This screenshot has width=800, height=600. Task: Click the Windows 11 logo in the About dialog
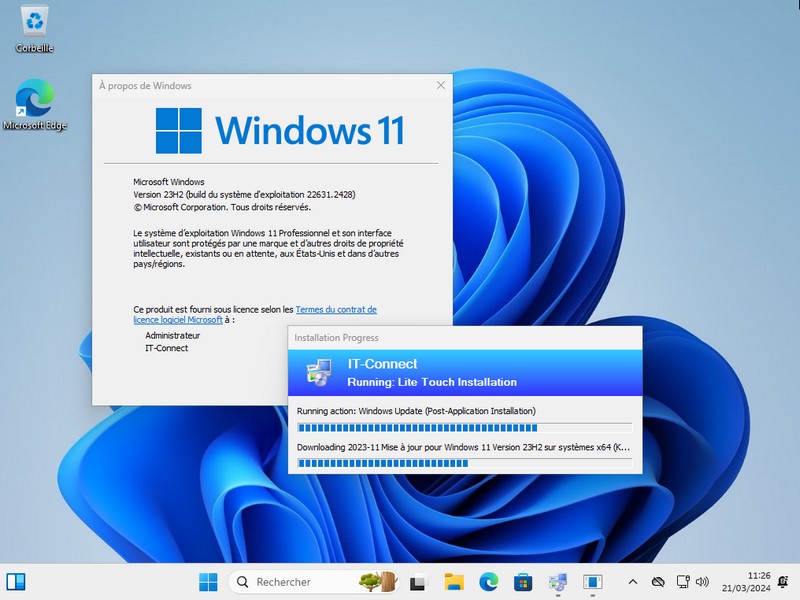(280, 131)
